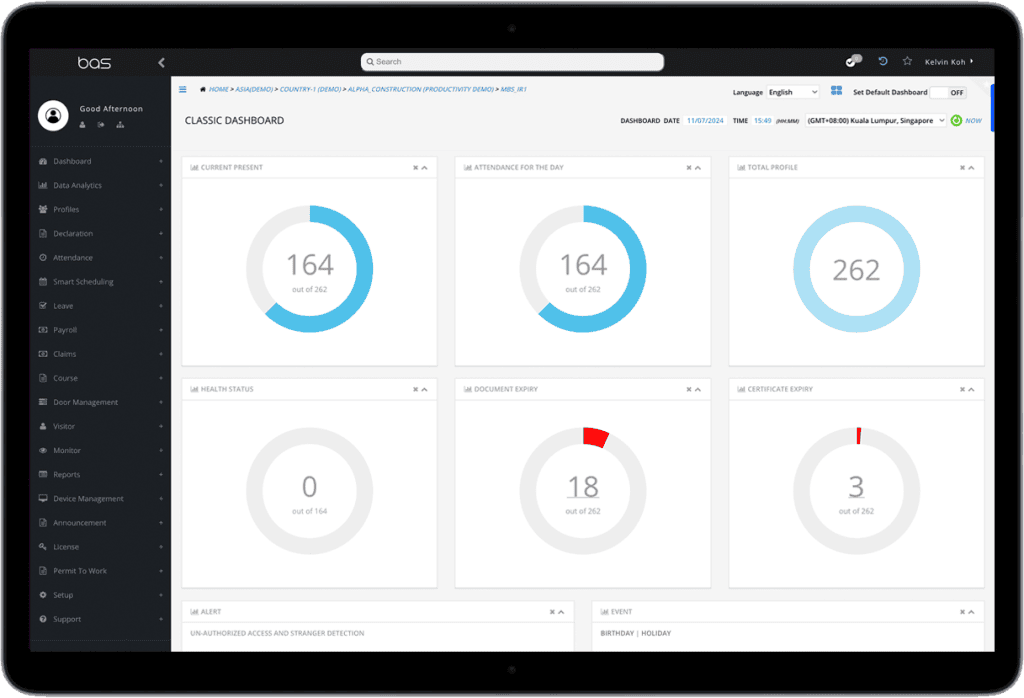Click the history refresh icon in top bar
The image size is (1024, 698).
(882, 61)
